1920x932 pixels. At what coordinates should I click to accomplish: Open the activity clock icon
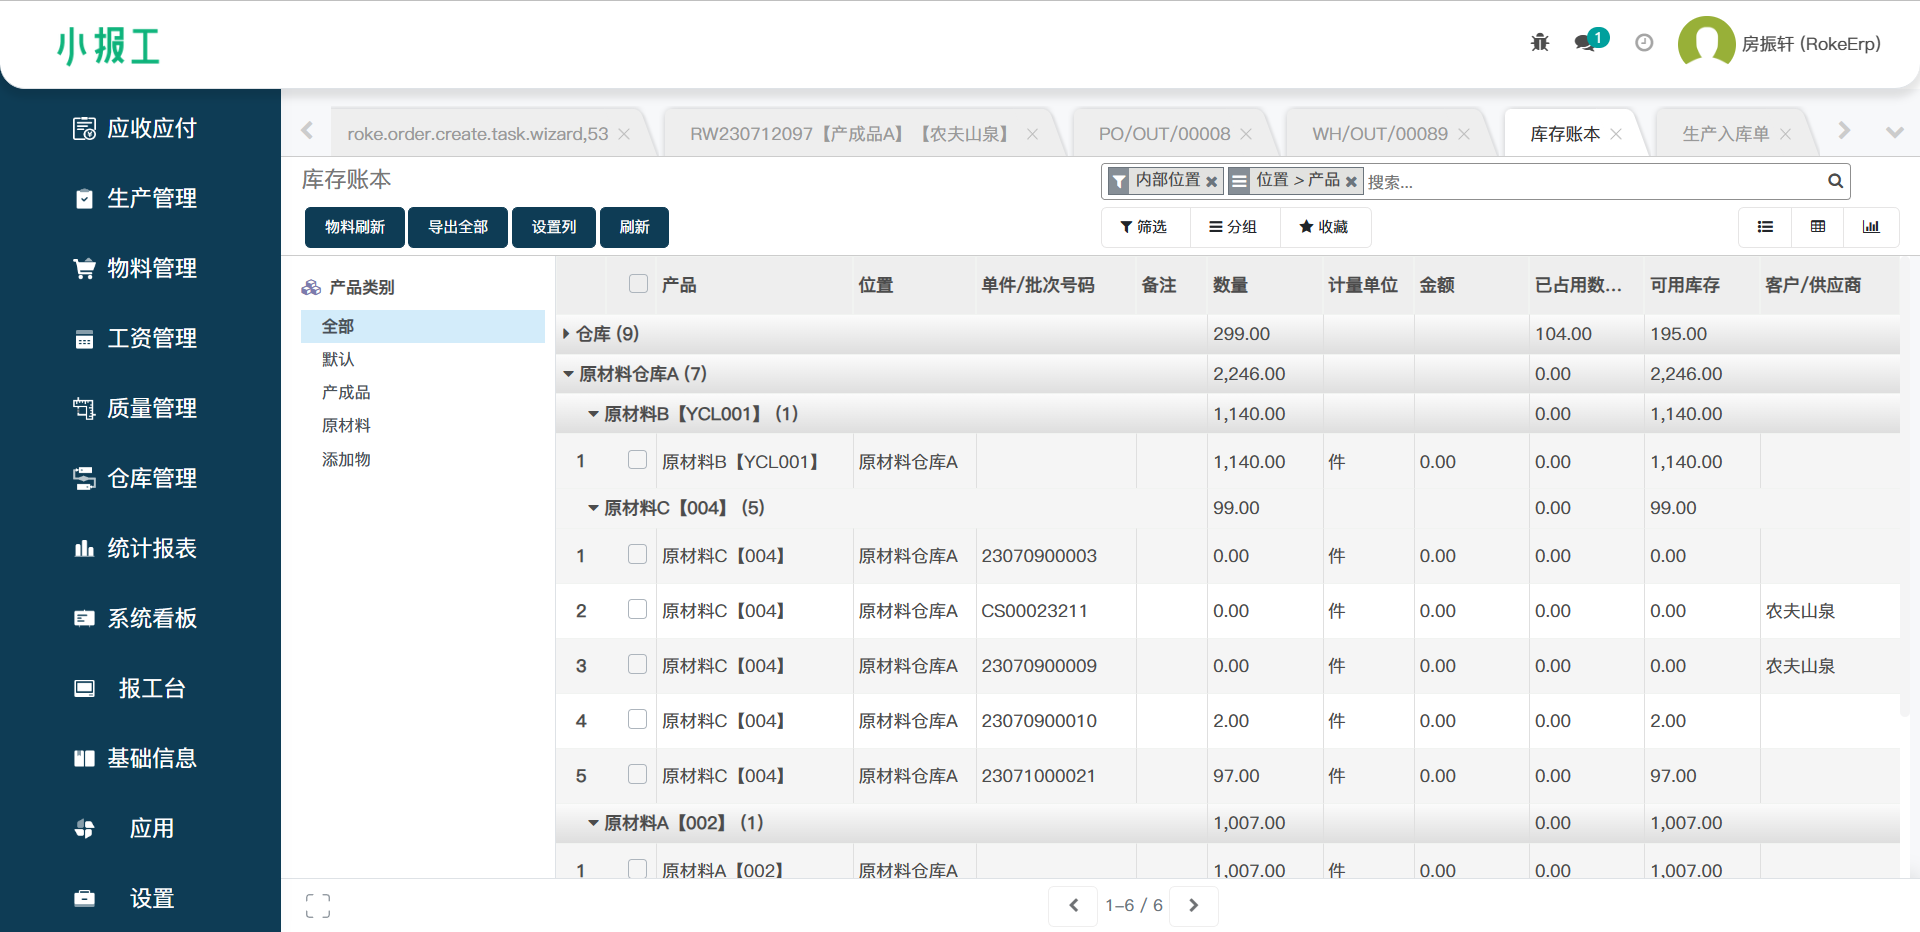(1643, 42)
